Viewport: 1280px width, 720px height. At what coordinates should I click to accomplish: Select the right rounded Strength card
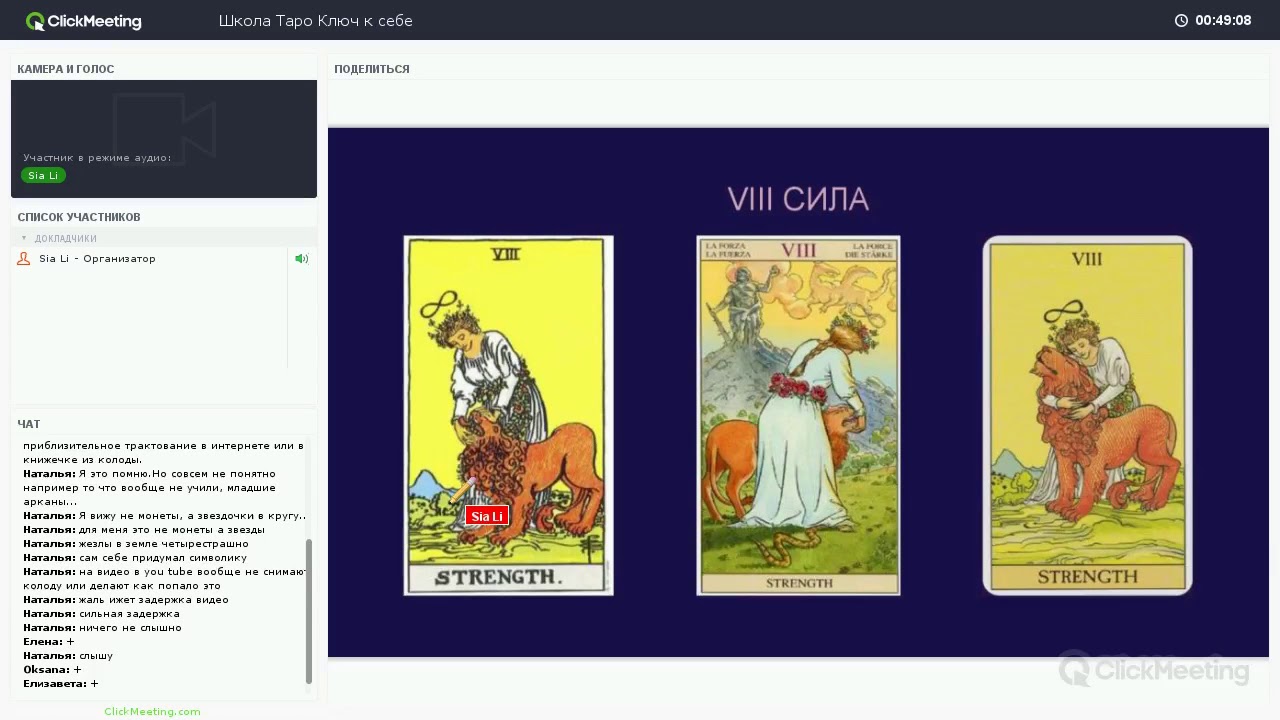(1087, 415)
